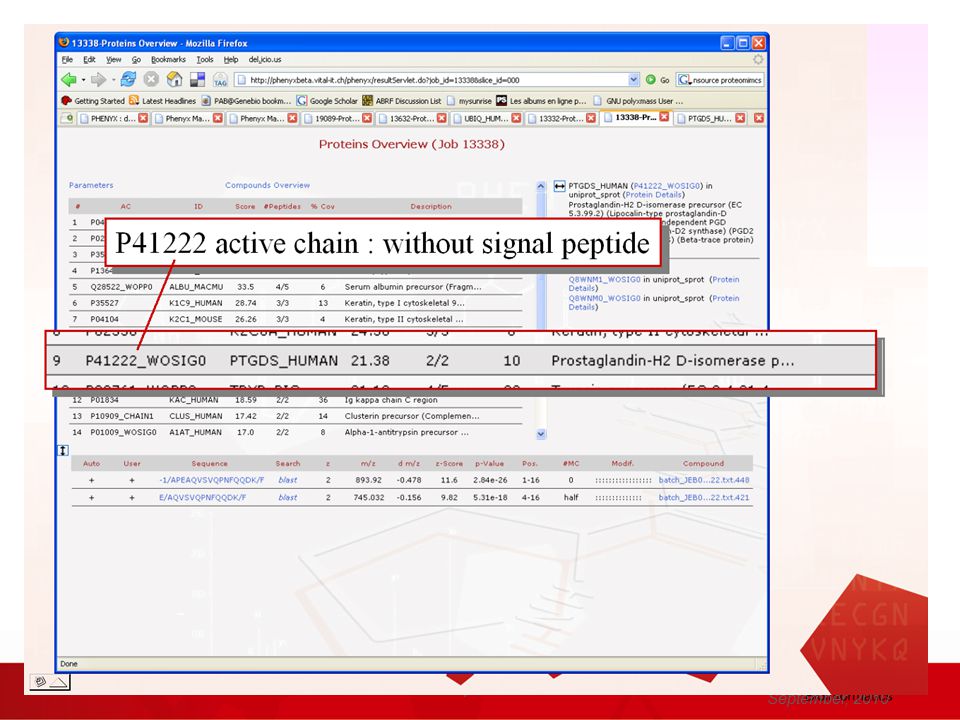Expand the URL bar history dropdown
This screenshot has height=720, width=960.
click(x=634, y=80)
